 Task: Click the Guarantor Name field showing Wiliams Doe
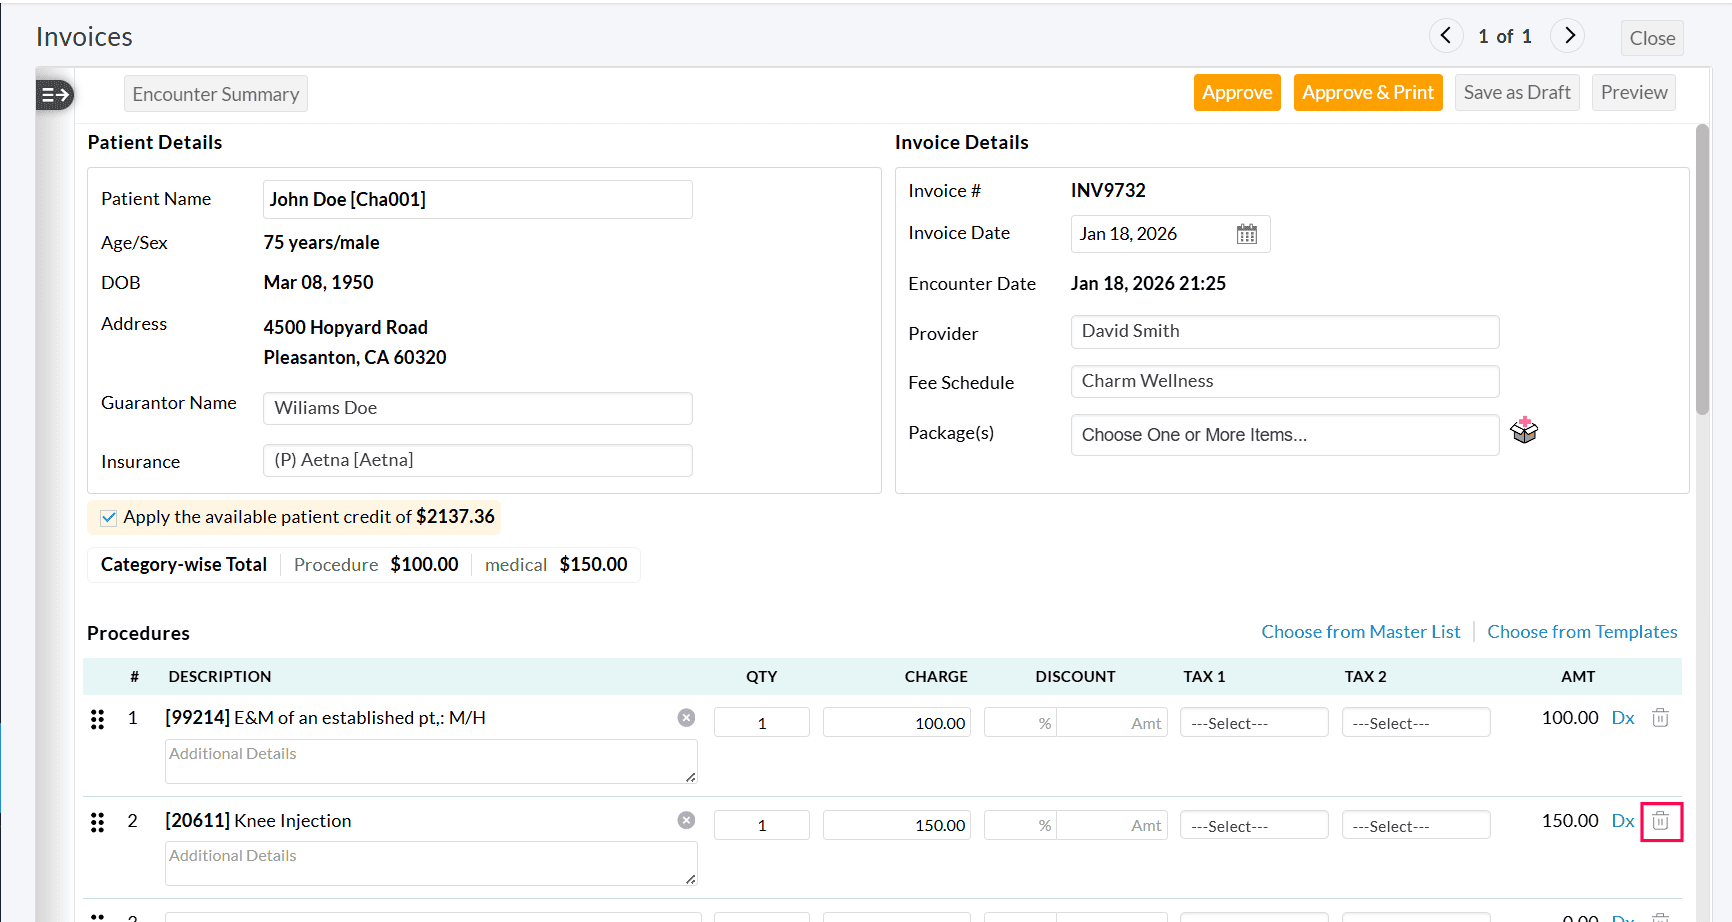(x=477, y=408)
